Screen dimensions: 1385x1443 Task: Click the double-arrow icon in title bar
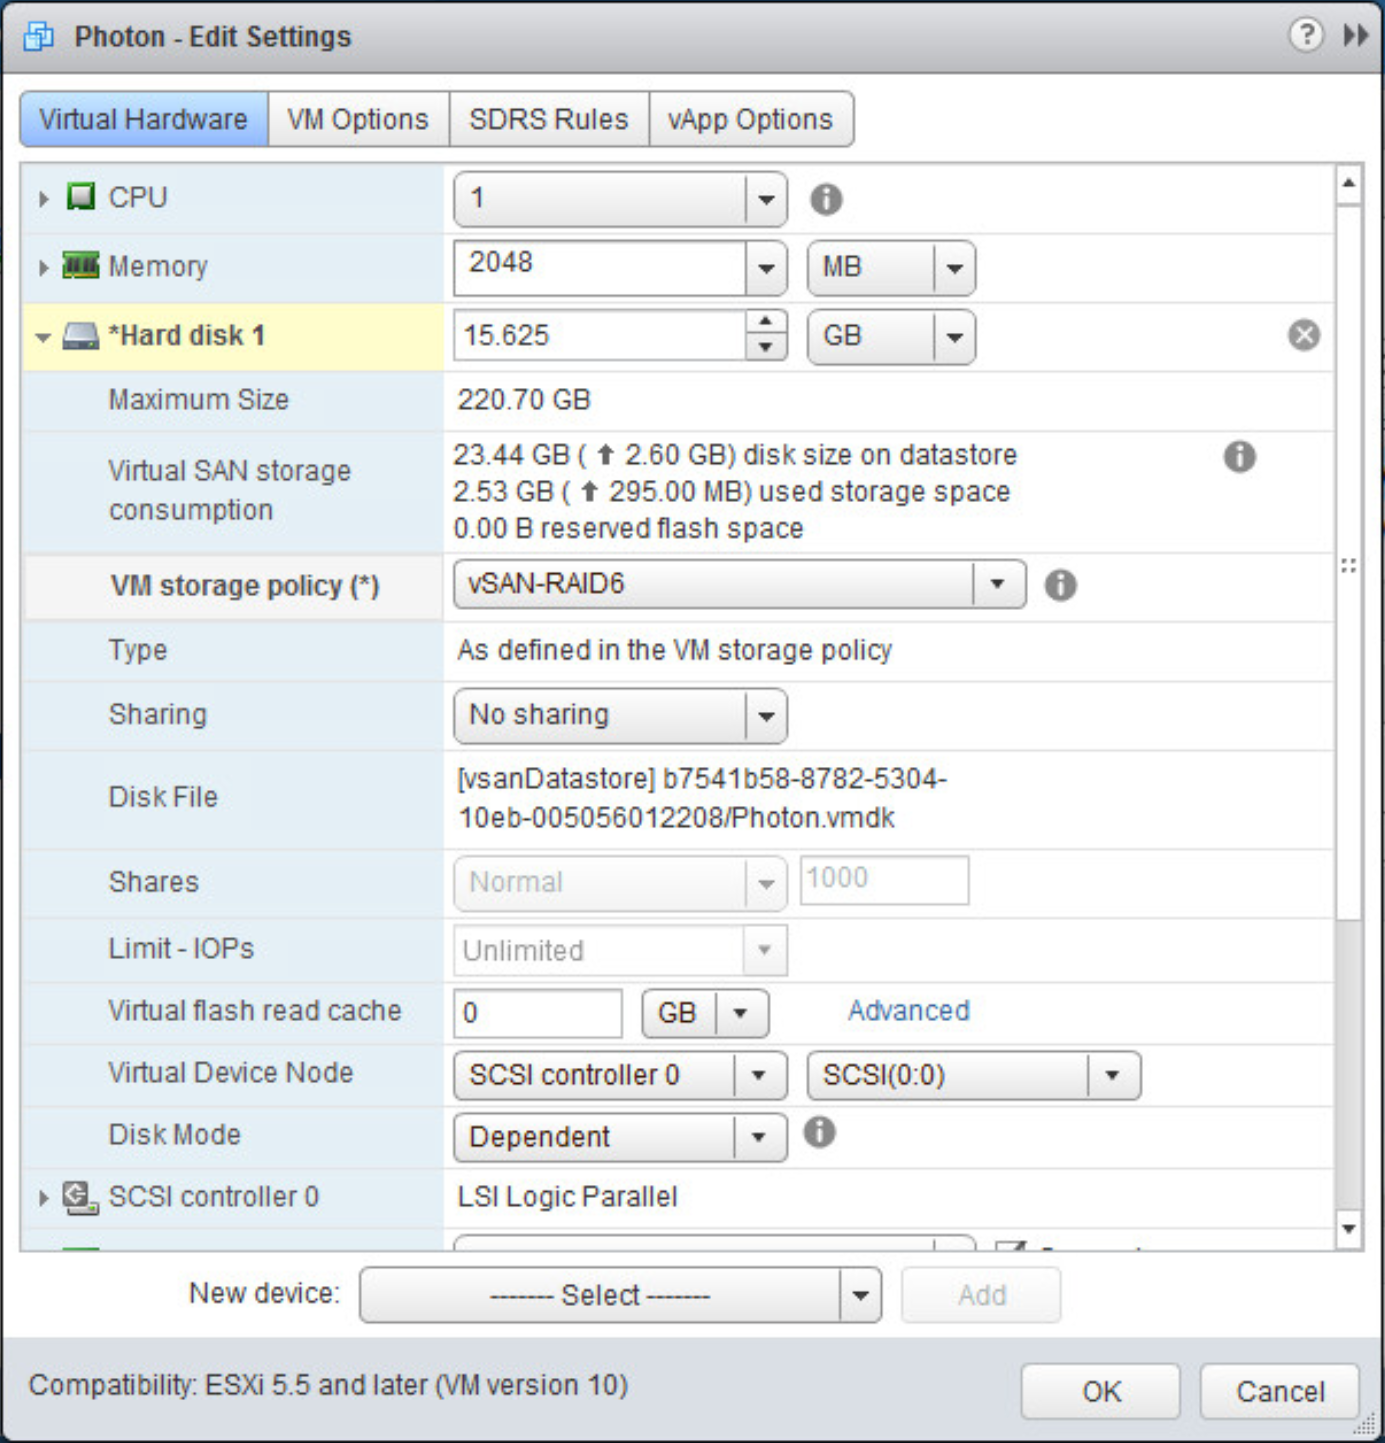(x=1355, y=36)
